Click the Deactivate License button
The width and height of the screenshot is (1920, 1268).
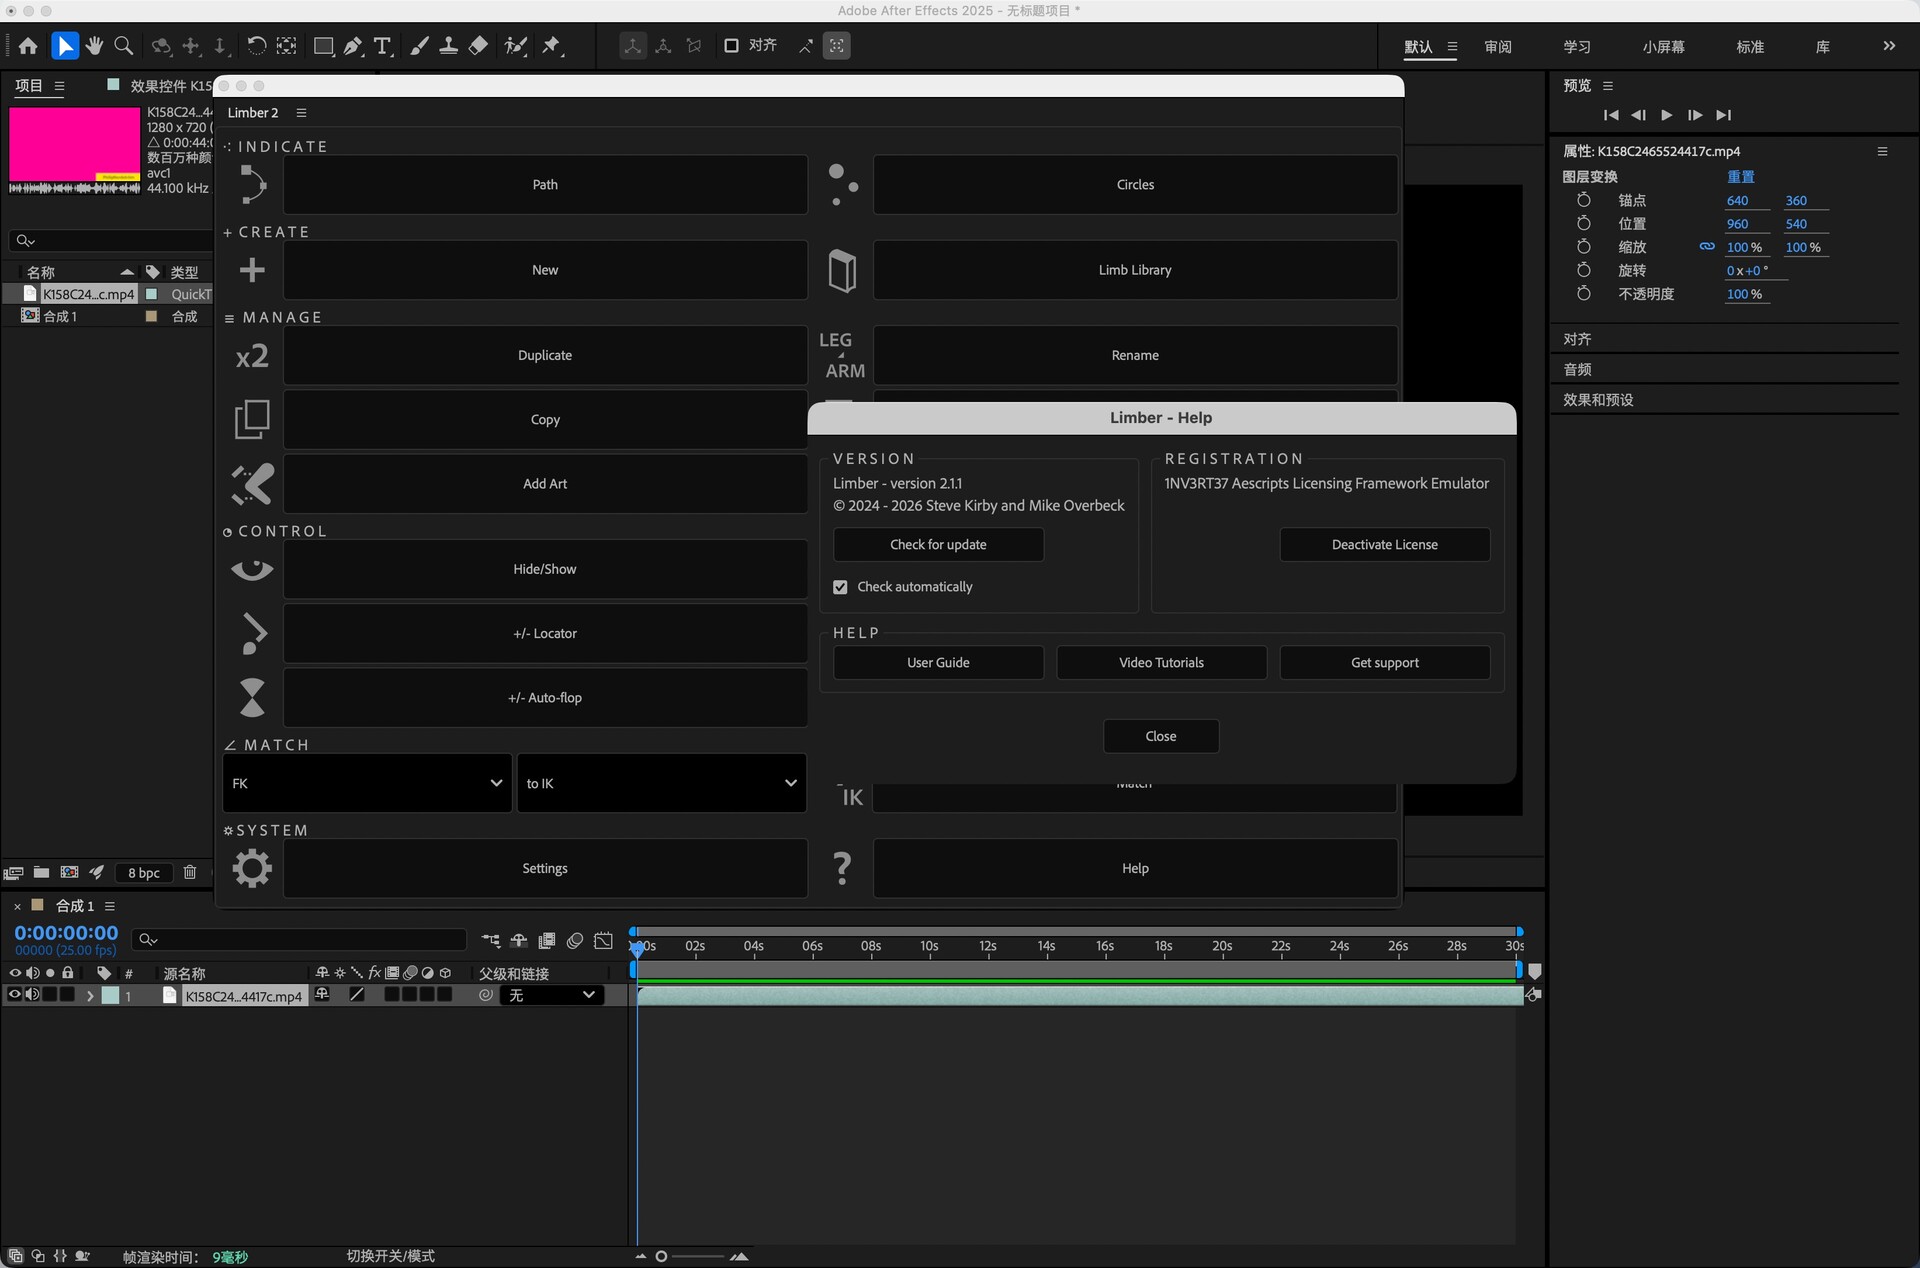(1384, 545)
